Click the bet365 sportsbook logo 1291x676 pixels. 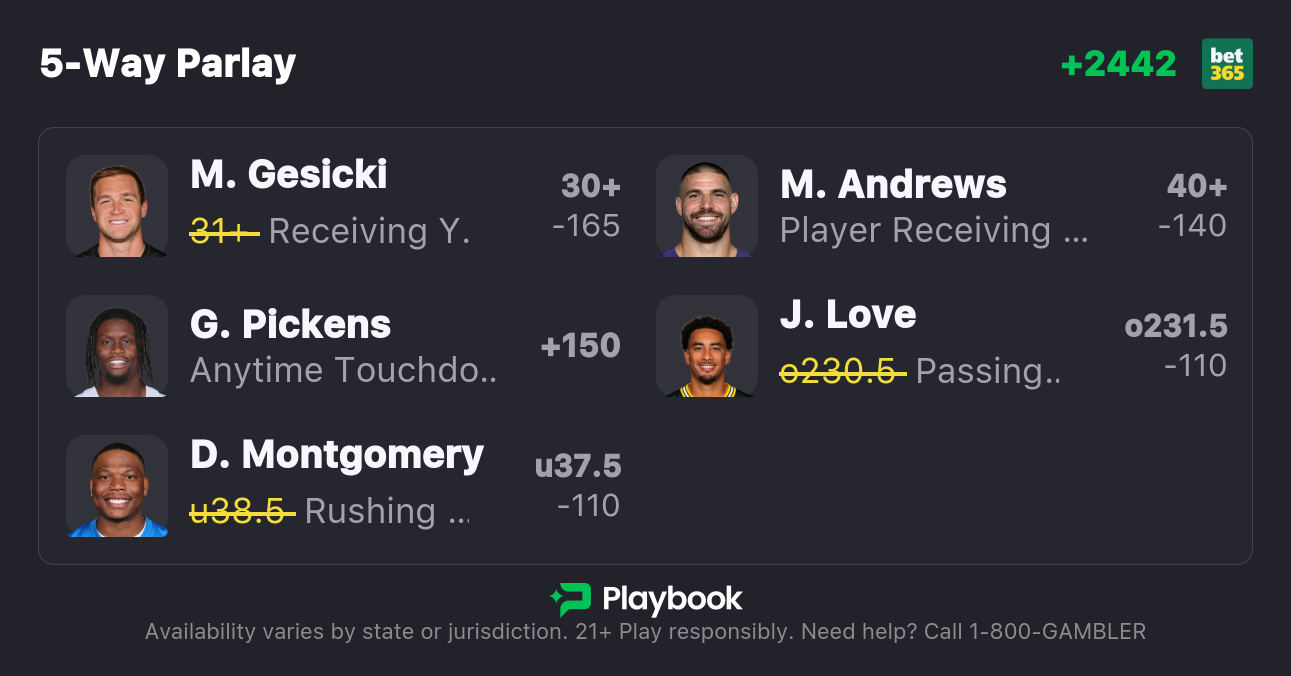(1227, 64)
